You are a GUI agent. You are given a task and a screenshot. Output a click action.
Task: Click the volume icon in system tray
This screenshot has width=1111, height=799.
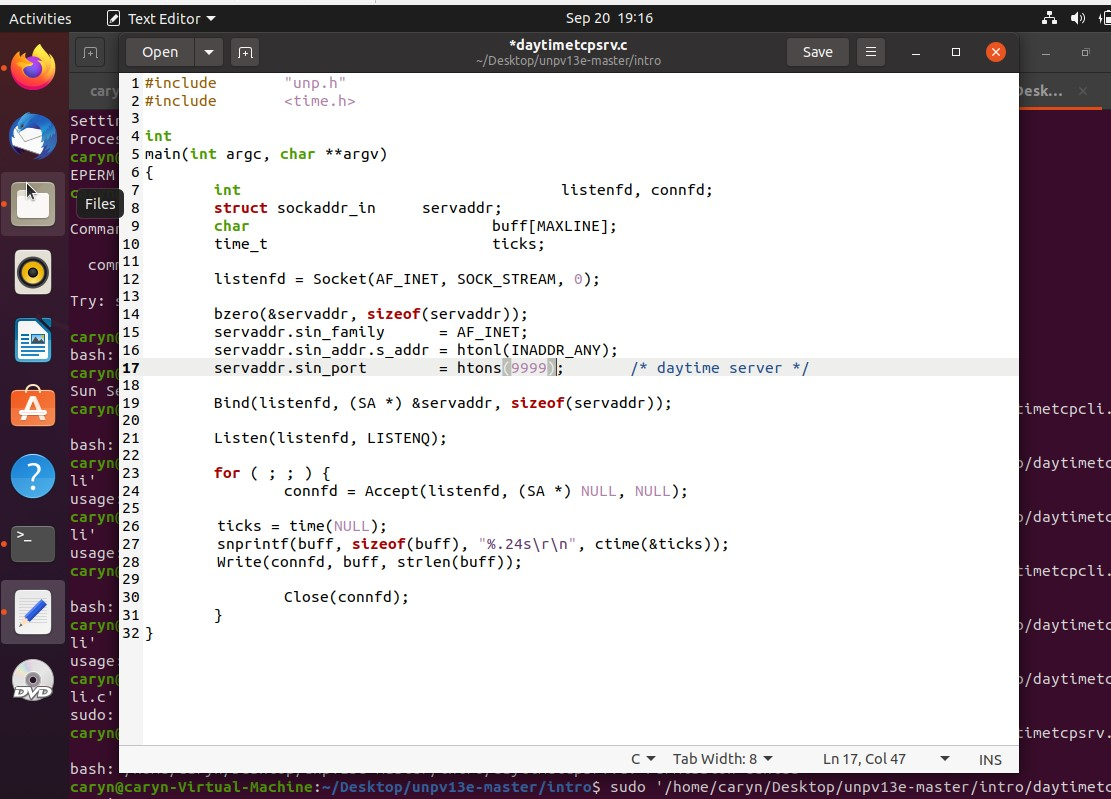(1077, 18)
